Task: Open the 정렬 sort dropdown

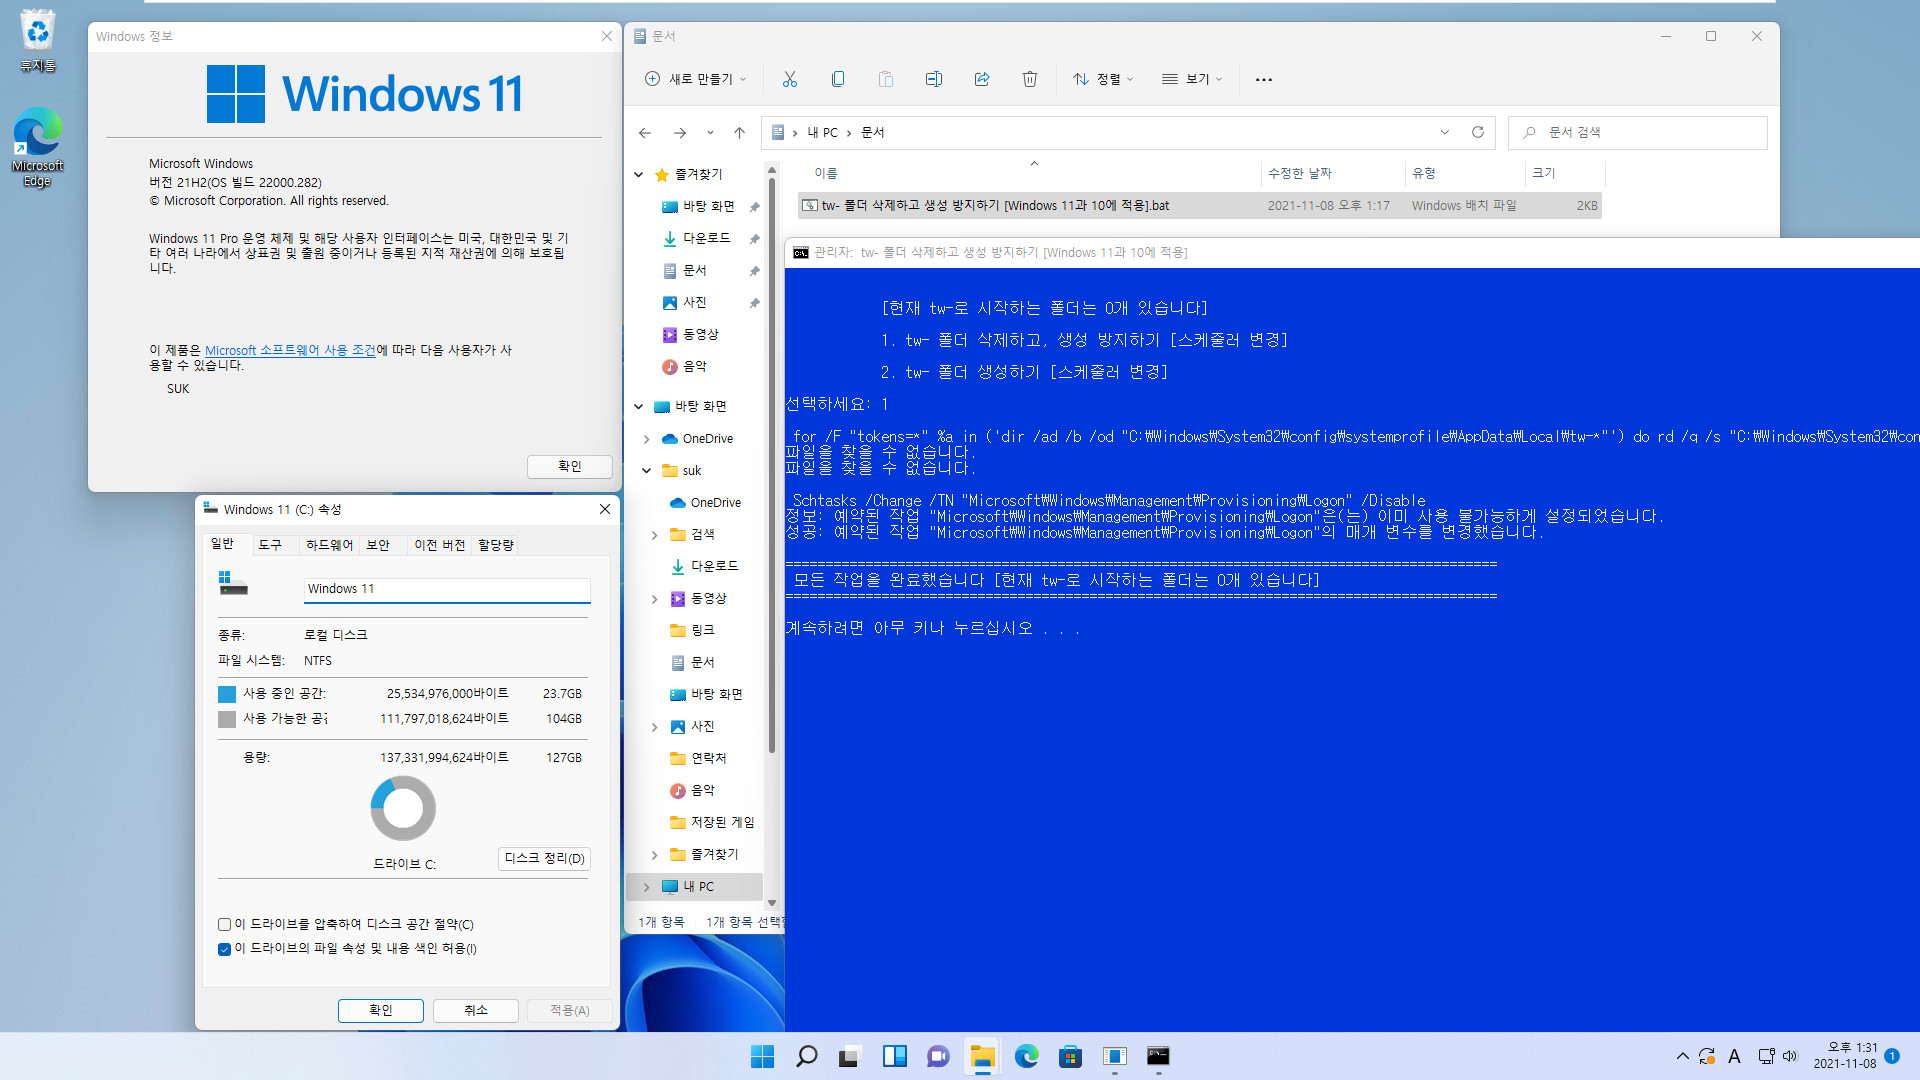Action: tap(1103, 79)
